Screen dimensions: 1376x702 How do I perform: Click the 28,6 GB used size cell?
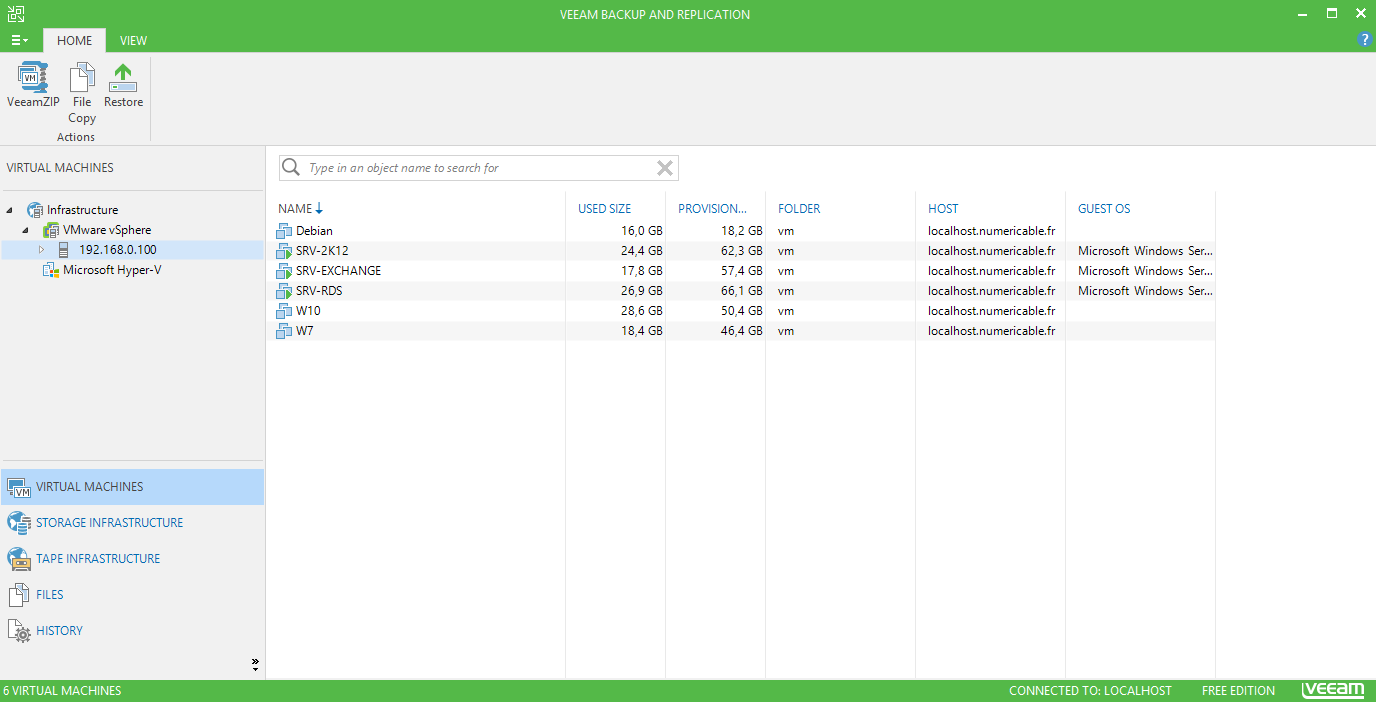pyautogui.click(x=641, y=311)
